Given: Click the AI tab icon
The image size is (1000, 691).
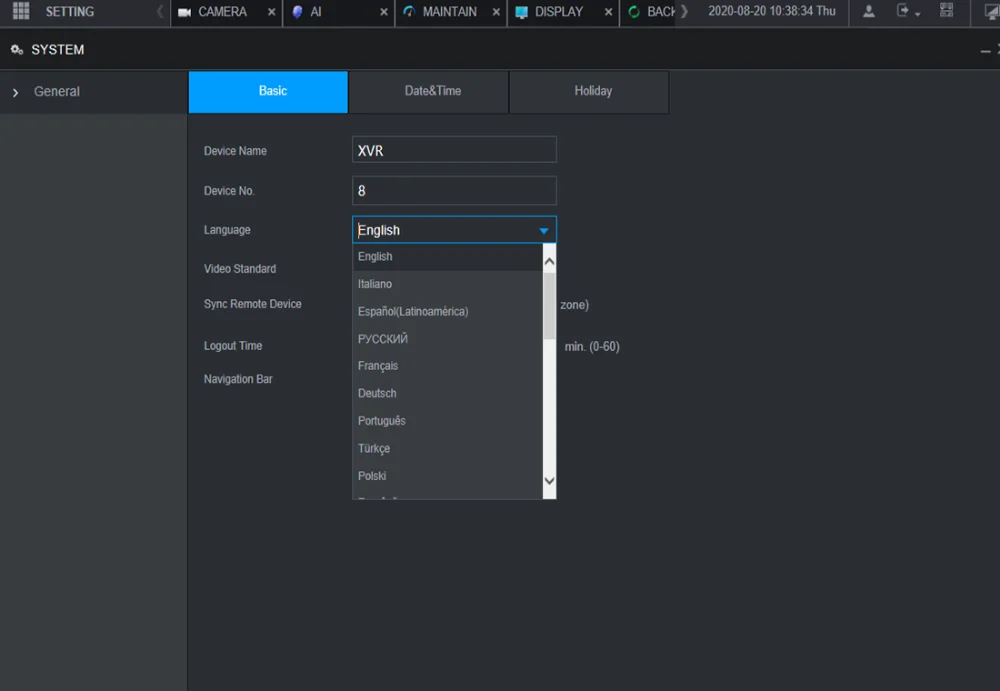Looking at the screenshot, I should click(x=297, y=11).
